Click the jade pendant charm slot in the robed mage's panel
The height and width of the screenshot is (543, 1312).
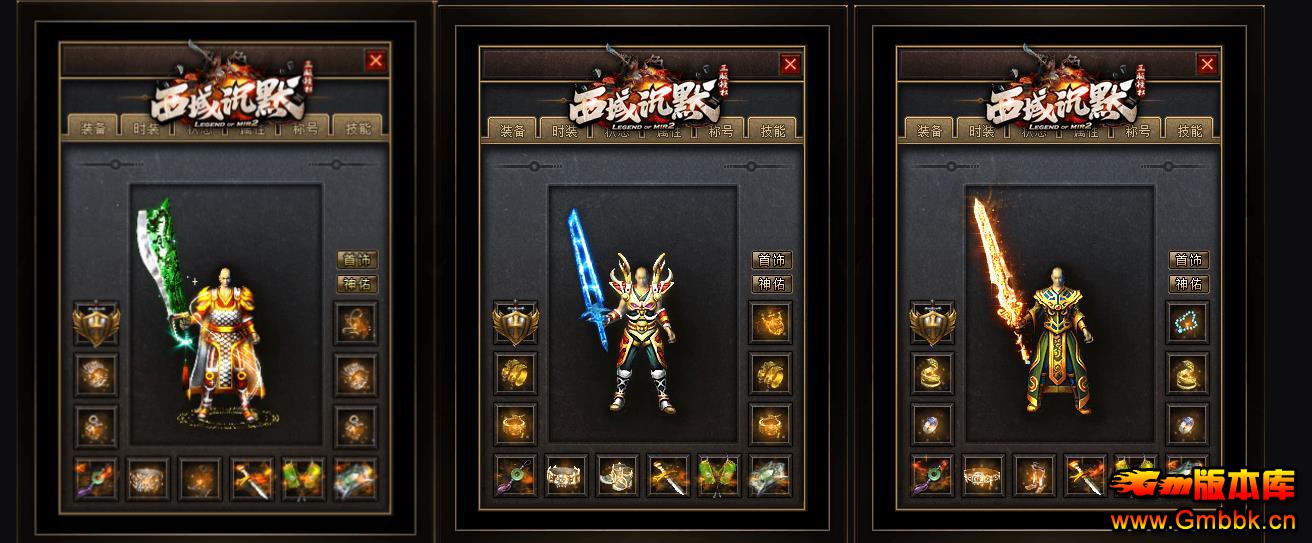[930, 475]
